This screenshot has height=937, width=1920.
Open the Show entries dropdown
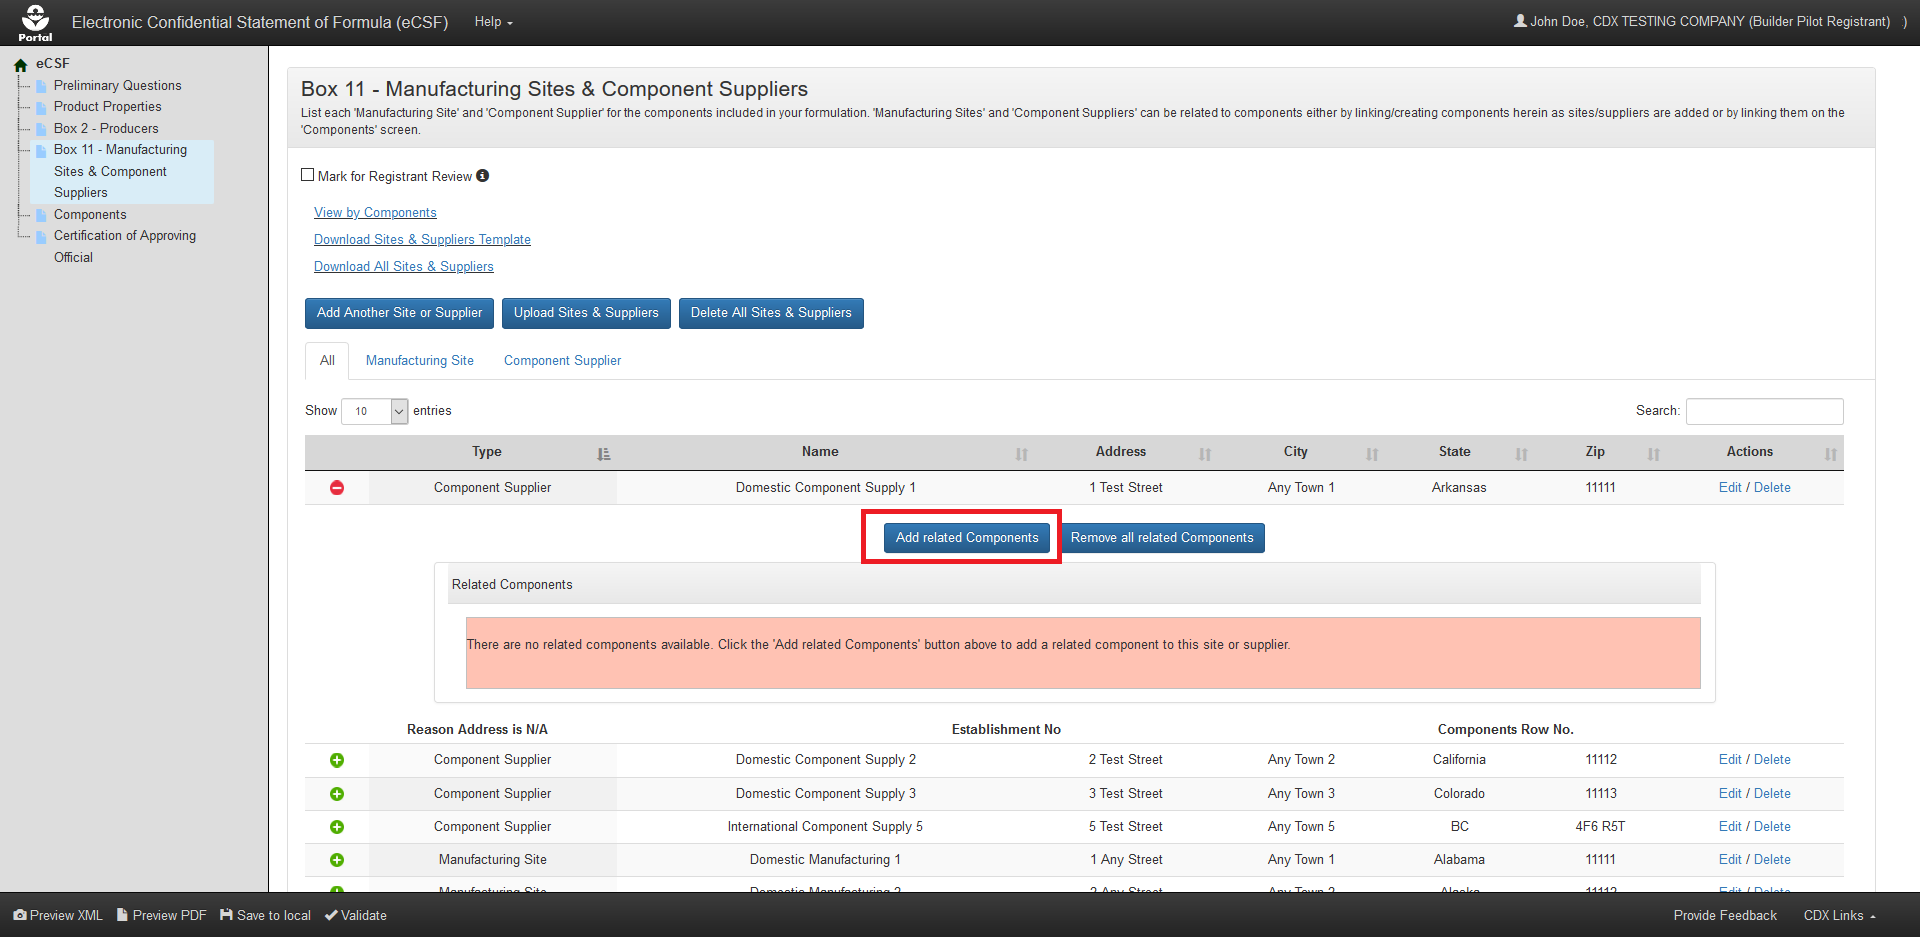[374, 411]
